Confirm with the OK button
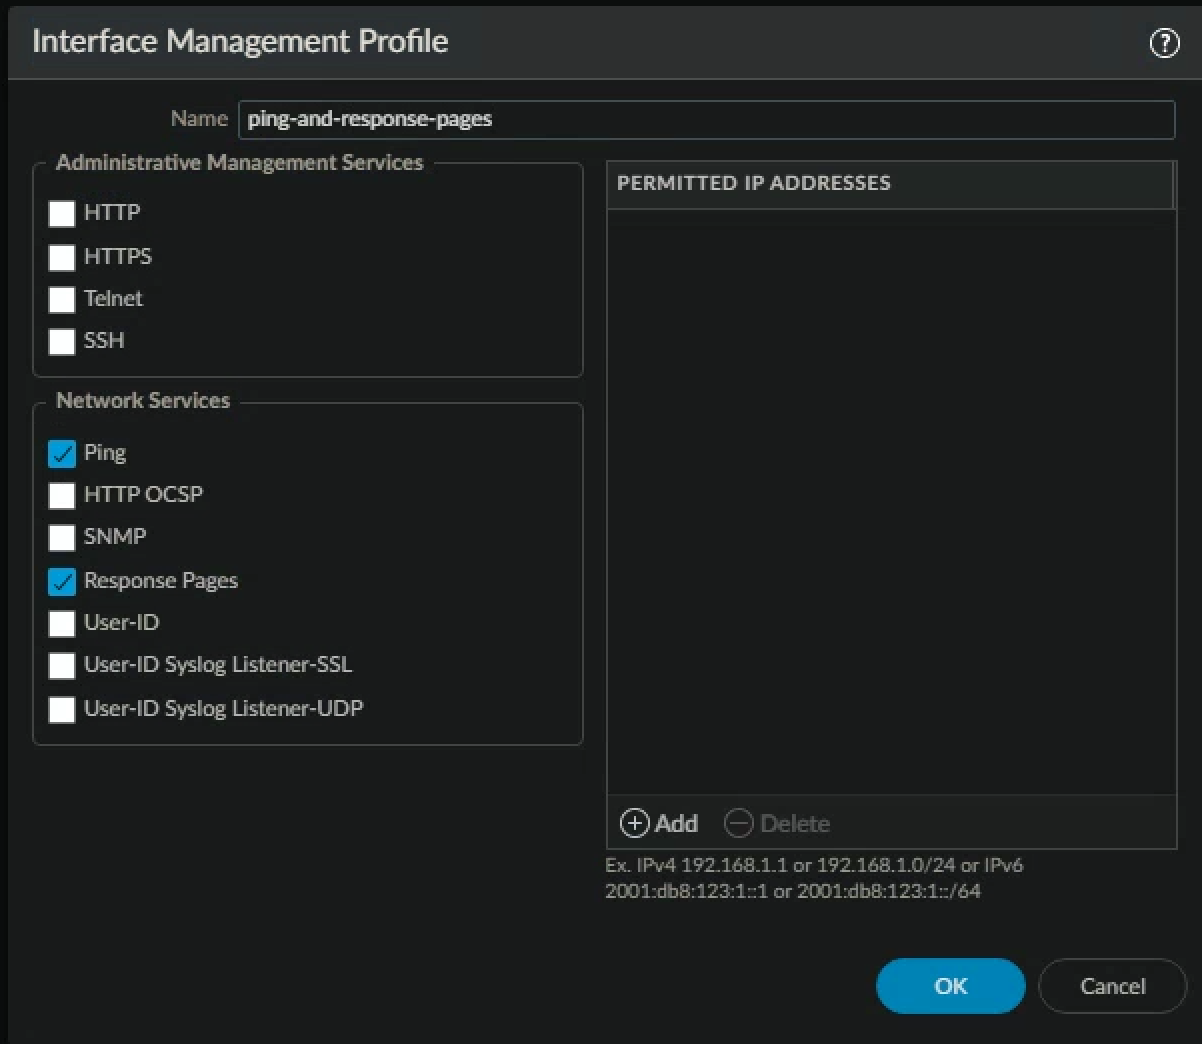This screenshot has width=1202, height=1044. tap(950, 986)
